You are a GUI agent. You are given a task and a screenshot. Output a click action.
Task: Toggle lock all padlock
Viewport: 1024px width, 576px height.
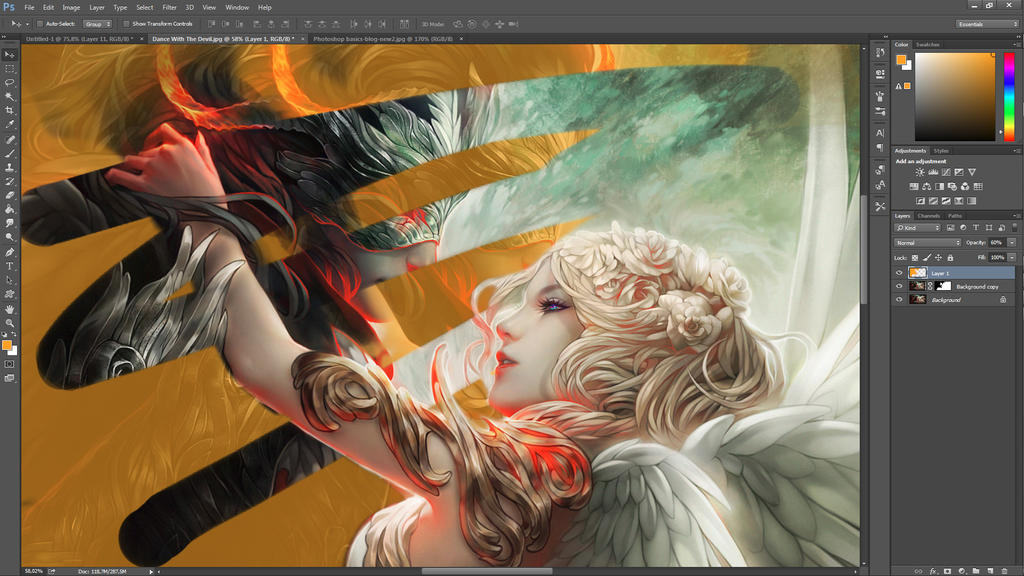(x=950, y=258)
